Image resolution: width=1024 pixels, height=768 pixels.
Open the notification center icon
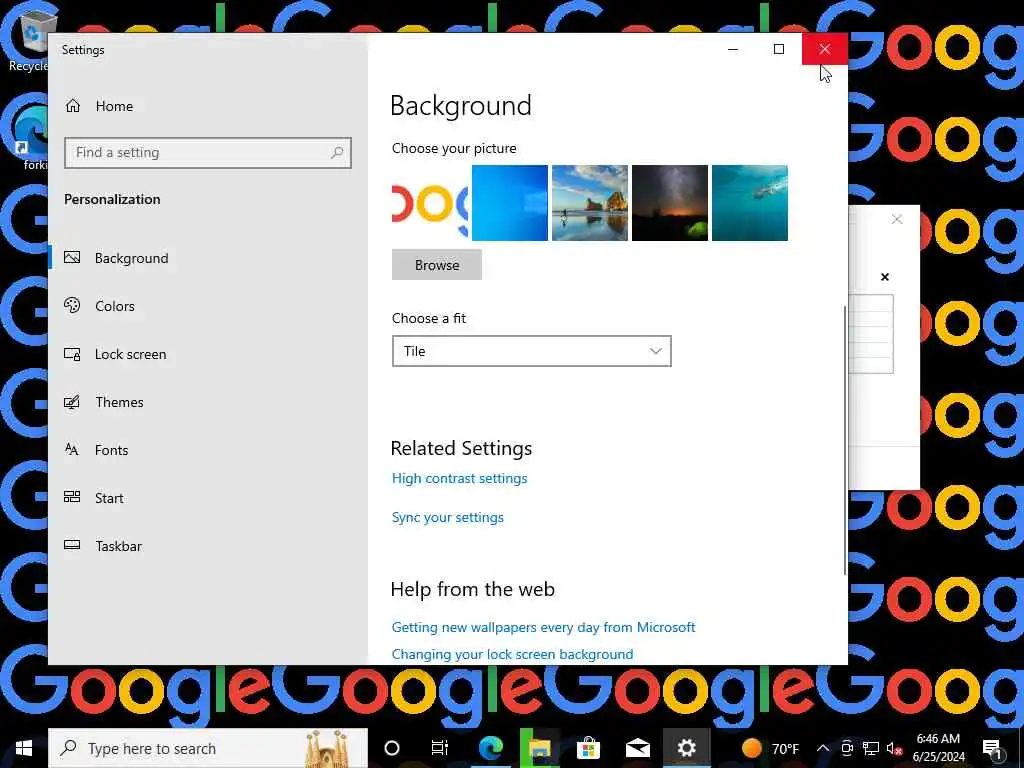click(x=992, y=748)
